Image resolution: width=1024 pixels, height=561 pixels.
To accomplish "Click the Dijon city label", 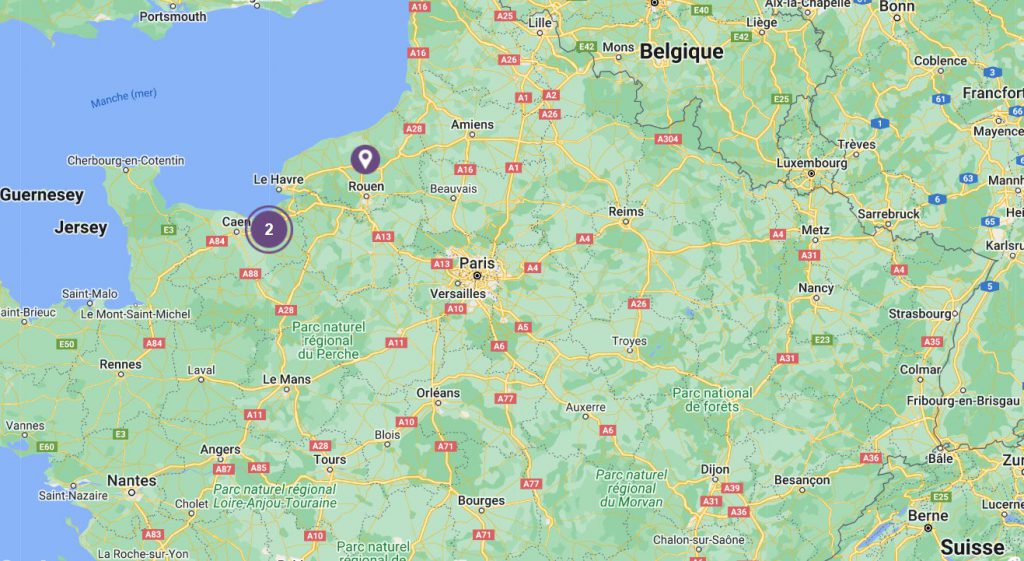I will coord(714,470).
